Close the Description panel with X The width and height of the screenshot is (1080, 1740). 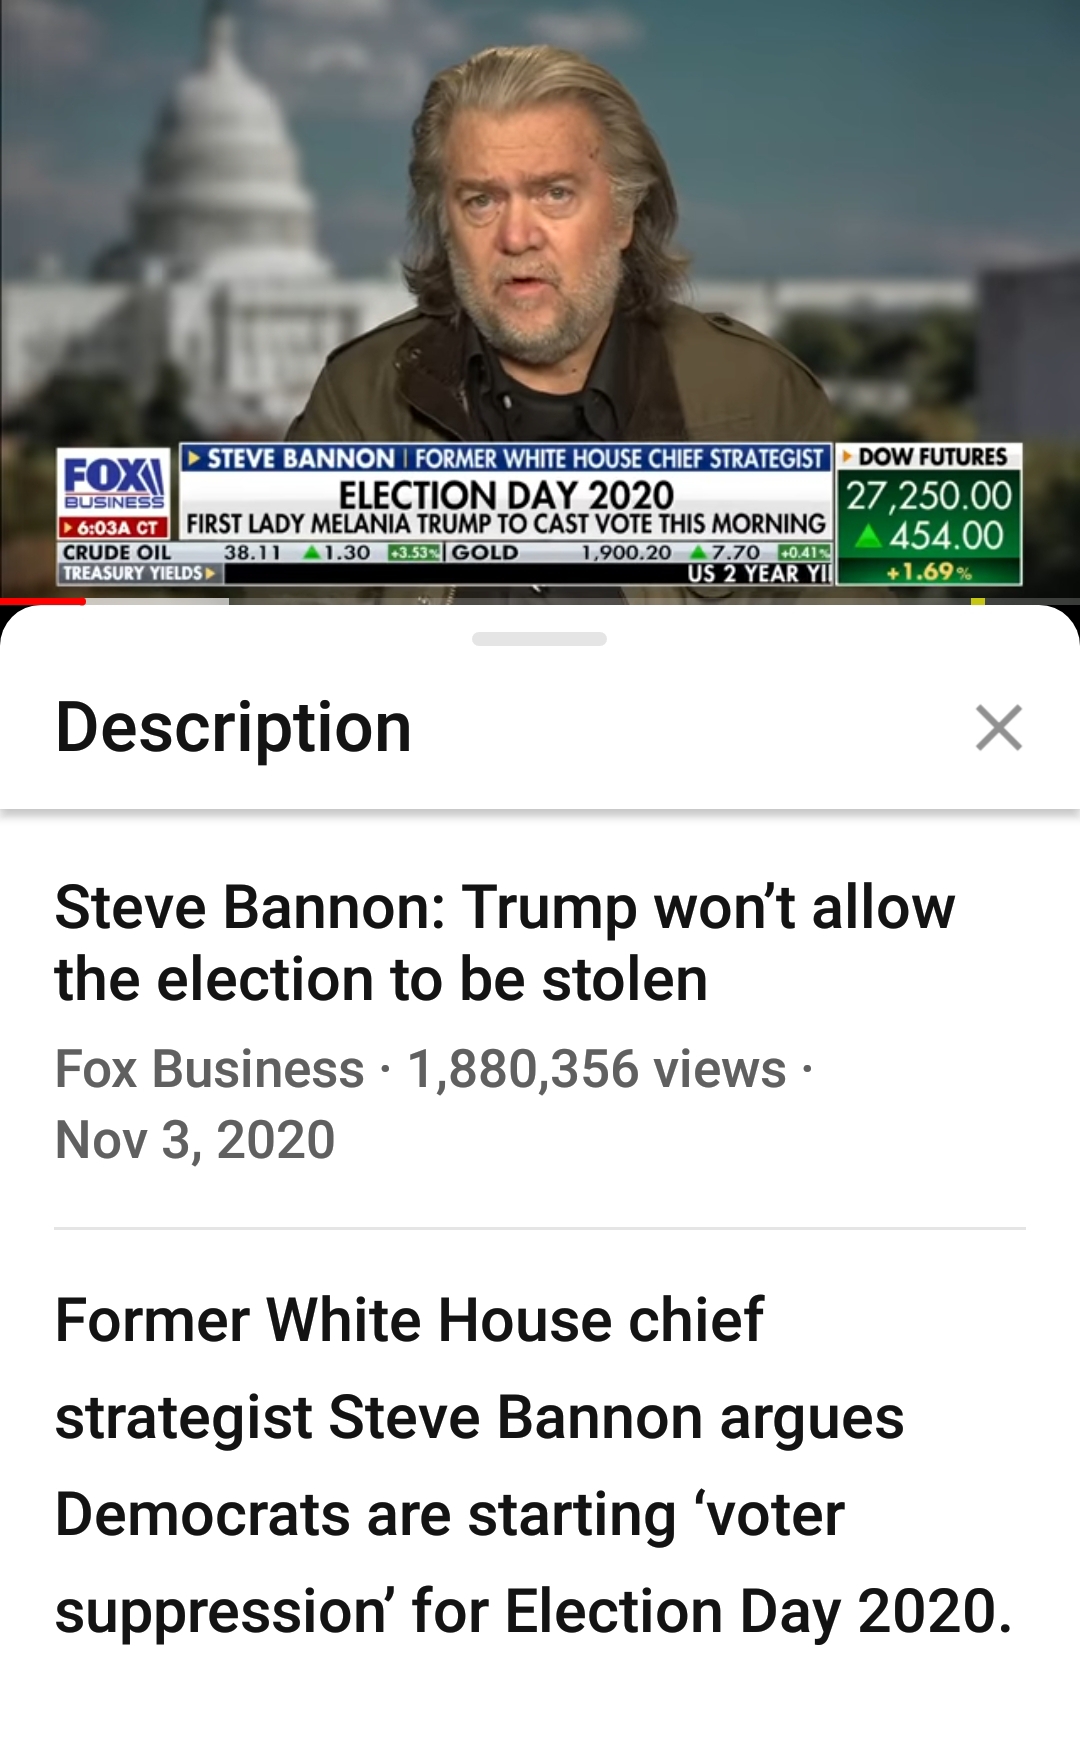998,727
